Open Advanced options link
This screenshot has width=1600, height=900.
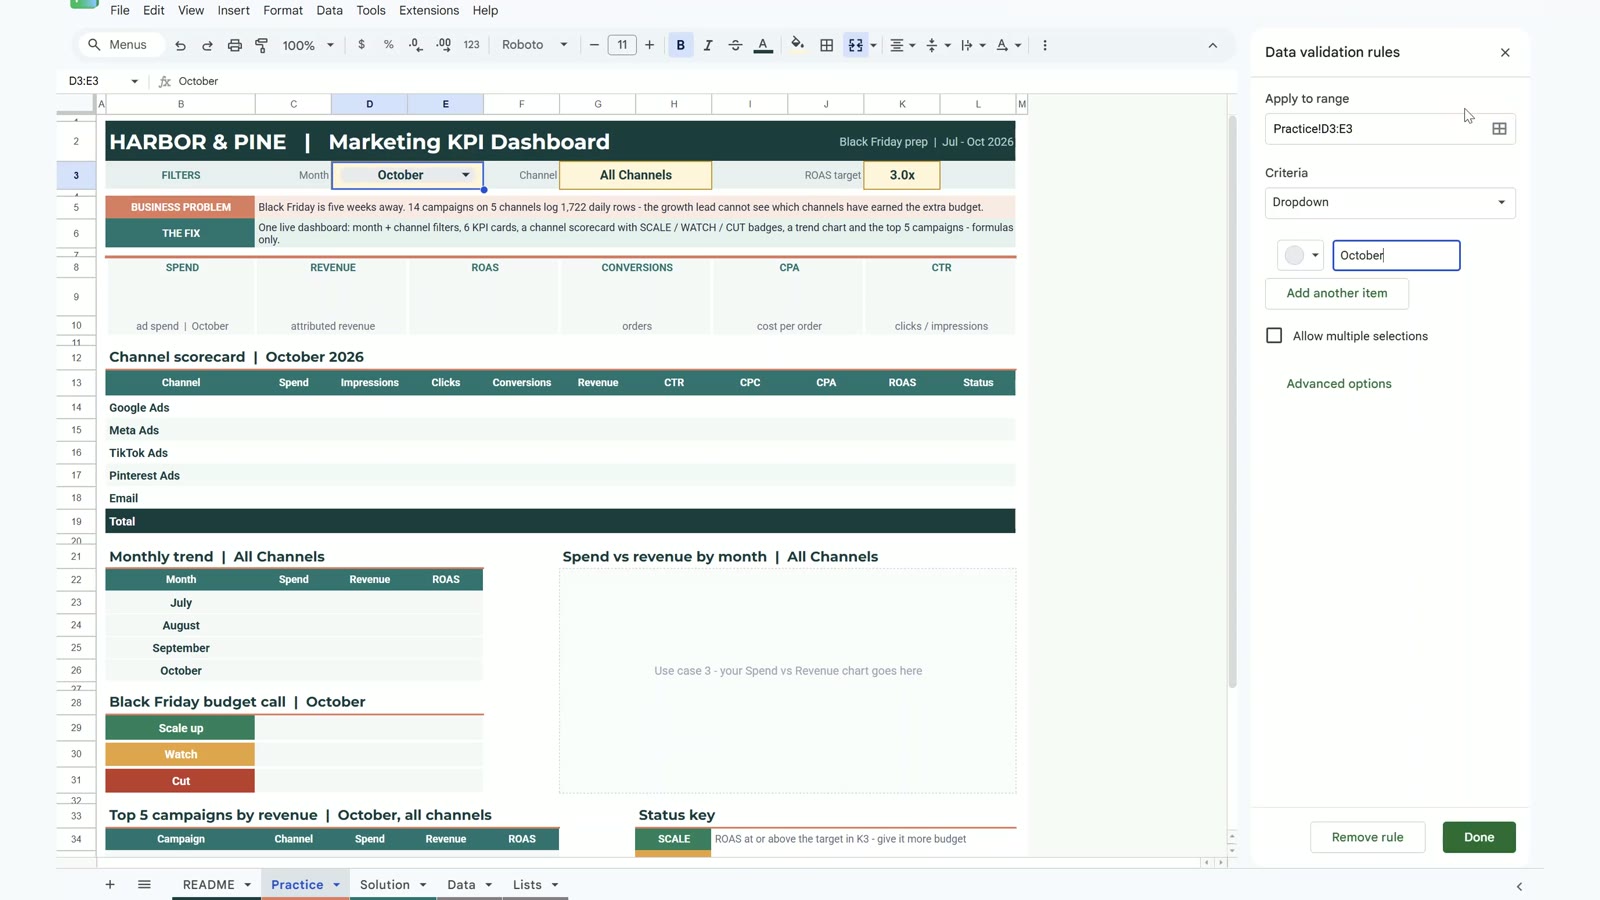(1339, 384)
